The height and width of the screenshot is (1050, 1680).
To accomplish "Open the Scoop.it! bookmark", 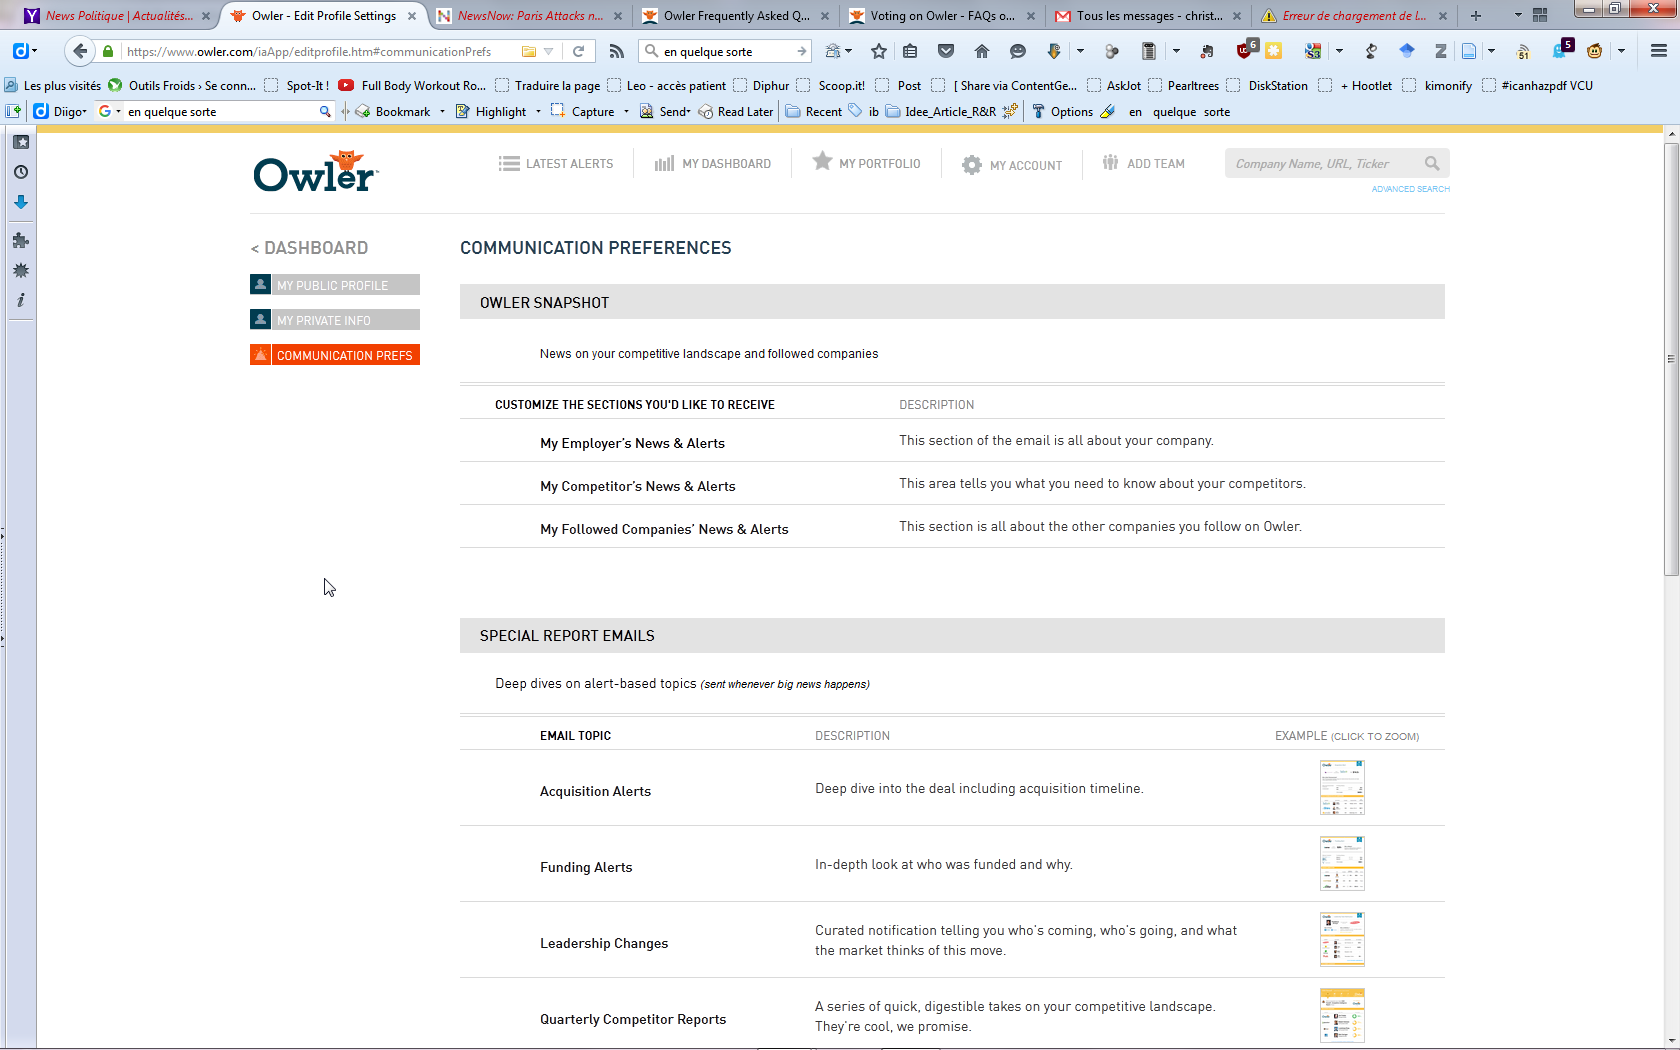I will 831,85.
